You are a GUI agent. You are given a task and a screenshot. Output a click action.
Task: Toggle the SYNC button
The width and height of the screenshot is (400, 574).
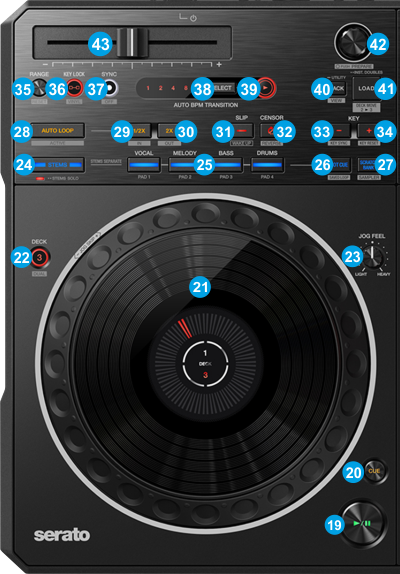[109, 88]
